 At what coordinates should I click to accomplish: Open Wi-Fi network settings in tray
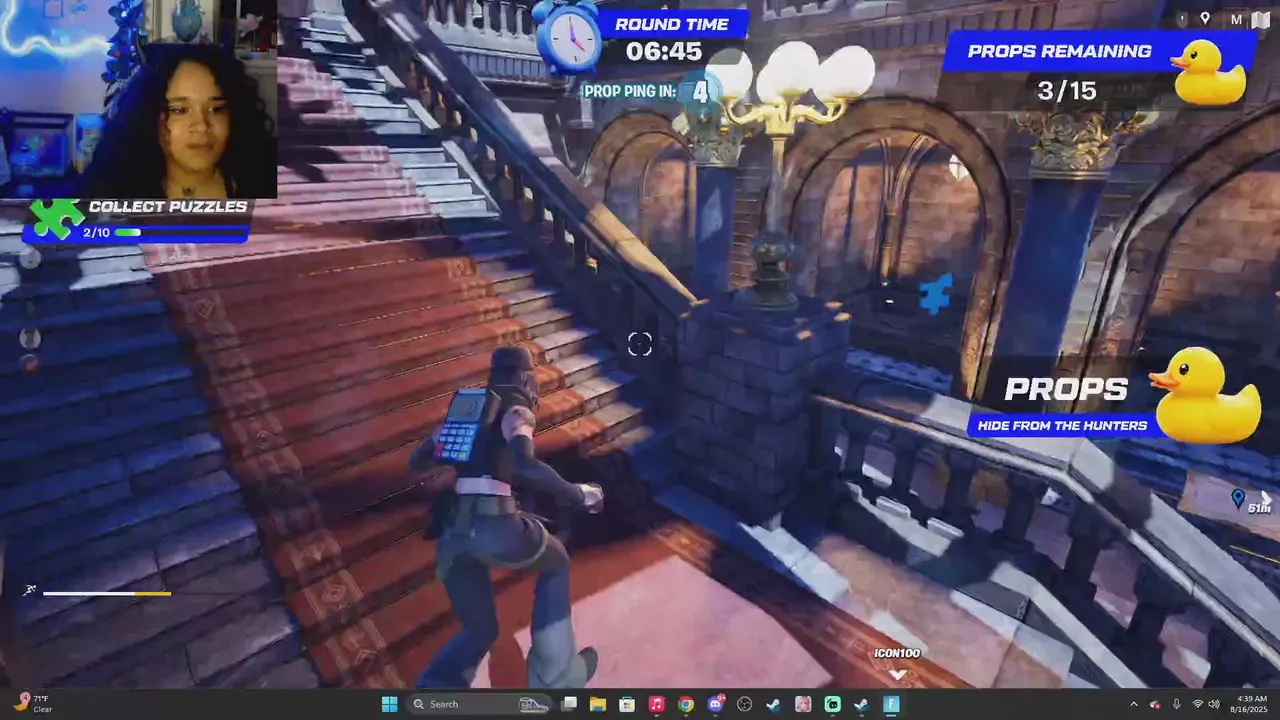coord(1197,704)
